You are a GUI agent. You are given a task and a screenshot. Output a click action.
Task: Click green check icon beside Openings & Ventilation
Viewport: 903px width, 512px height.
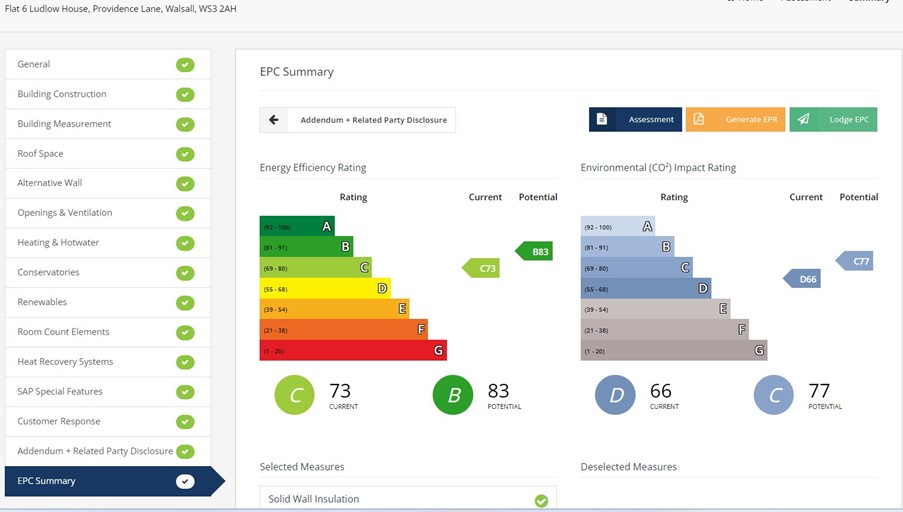click(x=185, y=214)
